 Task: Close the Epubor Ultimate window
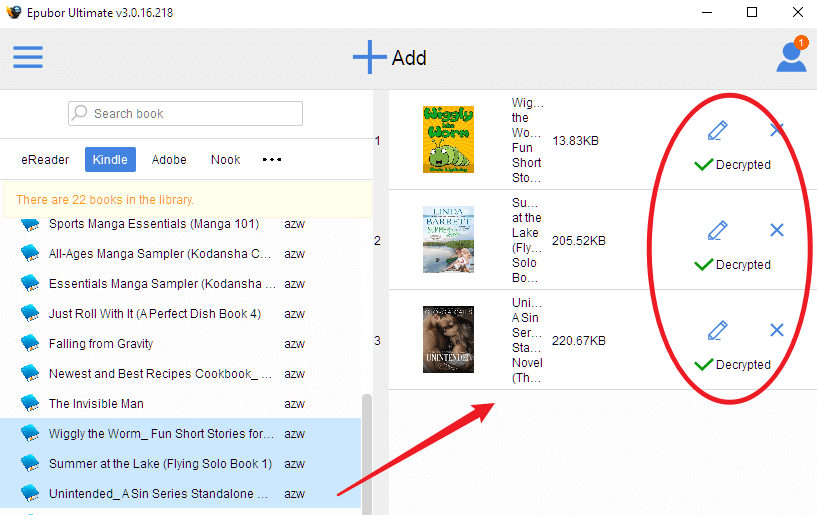pyautogui.click(x=798, y=12)
